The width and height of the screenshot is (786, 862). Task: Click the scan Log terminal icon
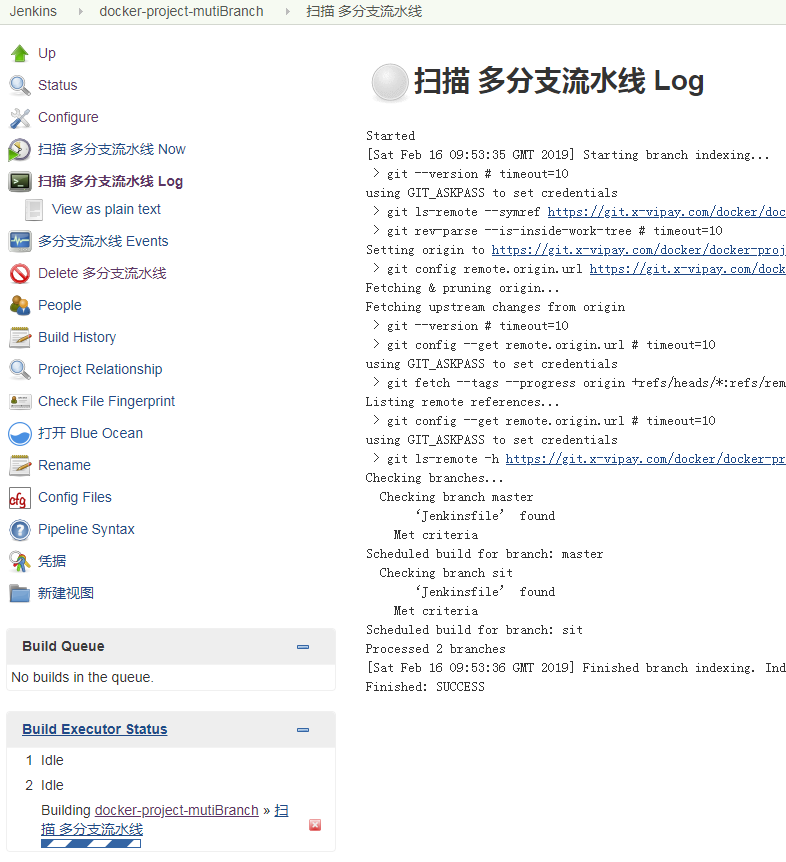[x=20, y=181]
